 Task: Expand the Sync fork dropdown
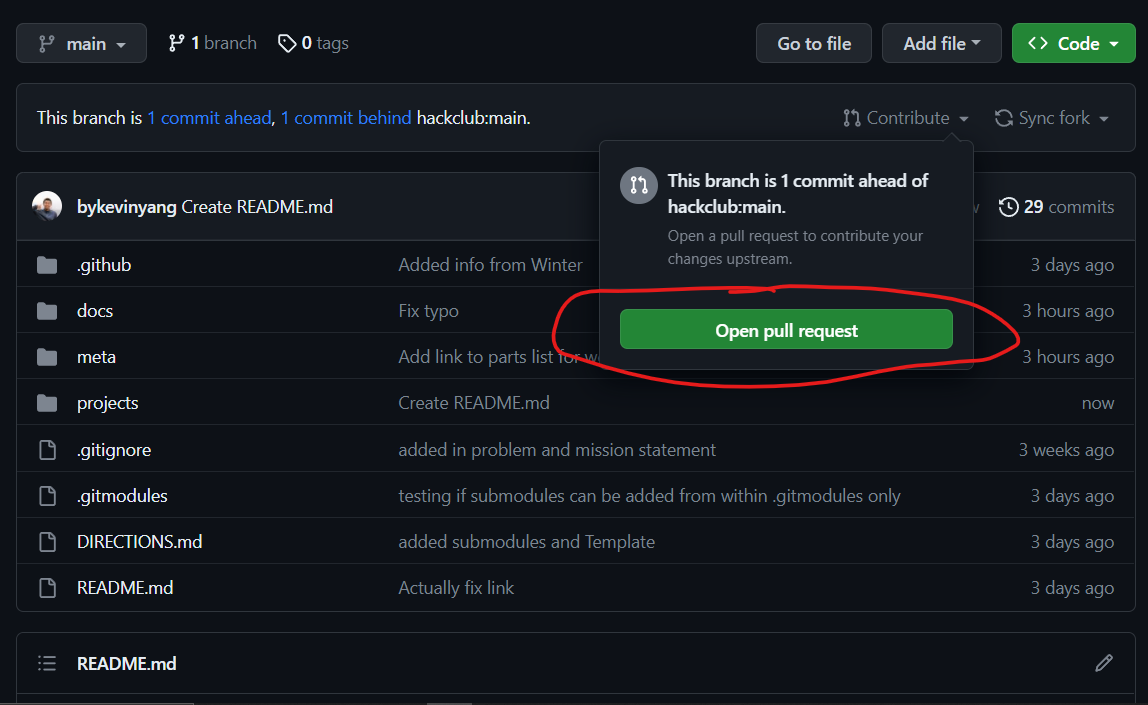(x=1051, y=118)
